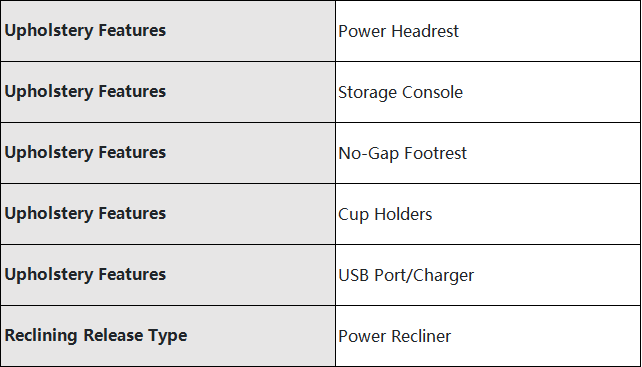This screenshot has height=367, width=642.
Task: Select Upholstery Features label beside Cup Holders
Action: point(85,214)
